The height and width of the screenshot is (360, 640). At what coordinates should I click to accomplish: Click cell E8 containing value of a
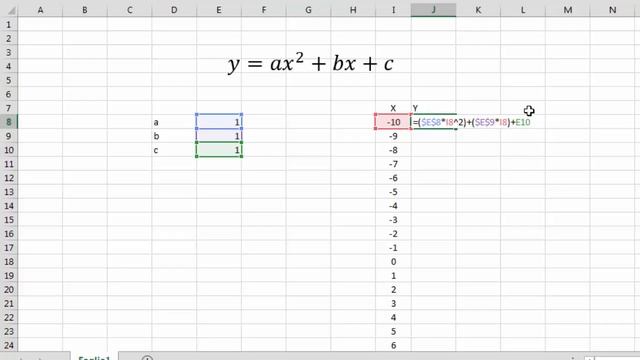point(219,122)
